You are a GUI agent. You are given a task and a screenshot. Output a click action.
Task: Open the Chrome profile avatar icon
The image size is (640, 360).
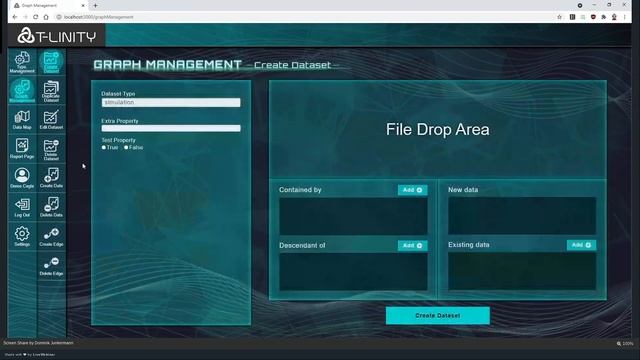point(614,17)
